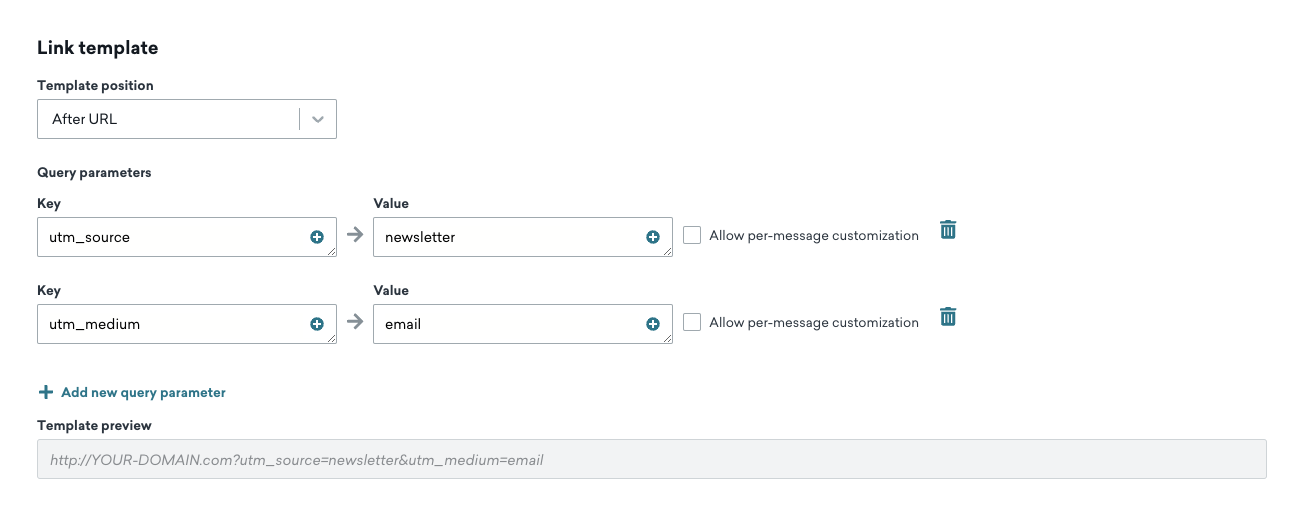Click the plus icon inside the utm_source key field
1293x508 pixels.
coord(317,238)
